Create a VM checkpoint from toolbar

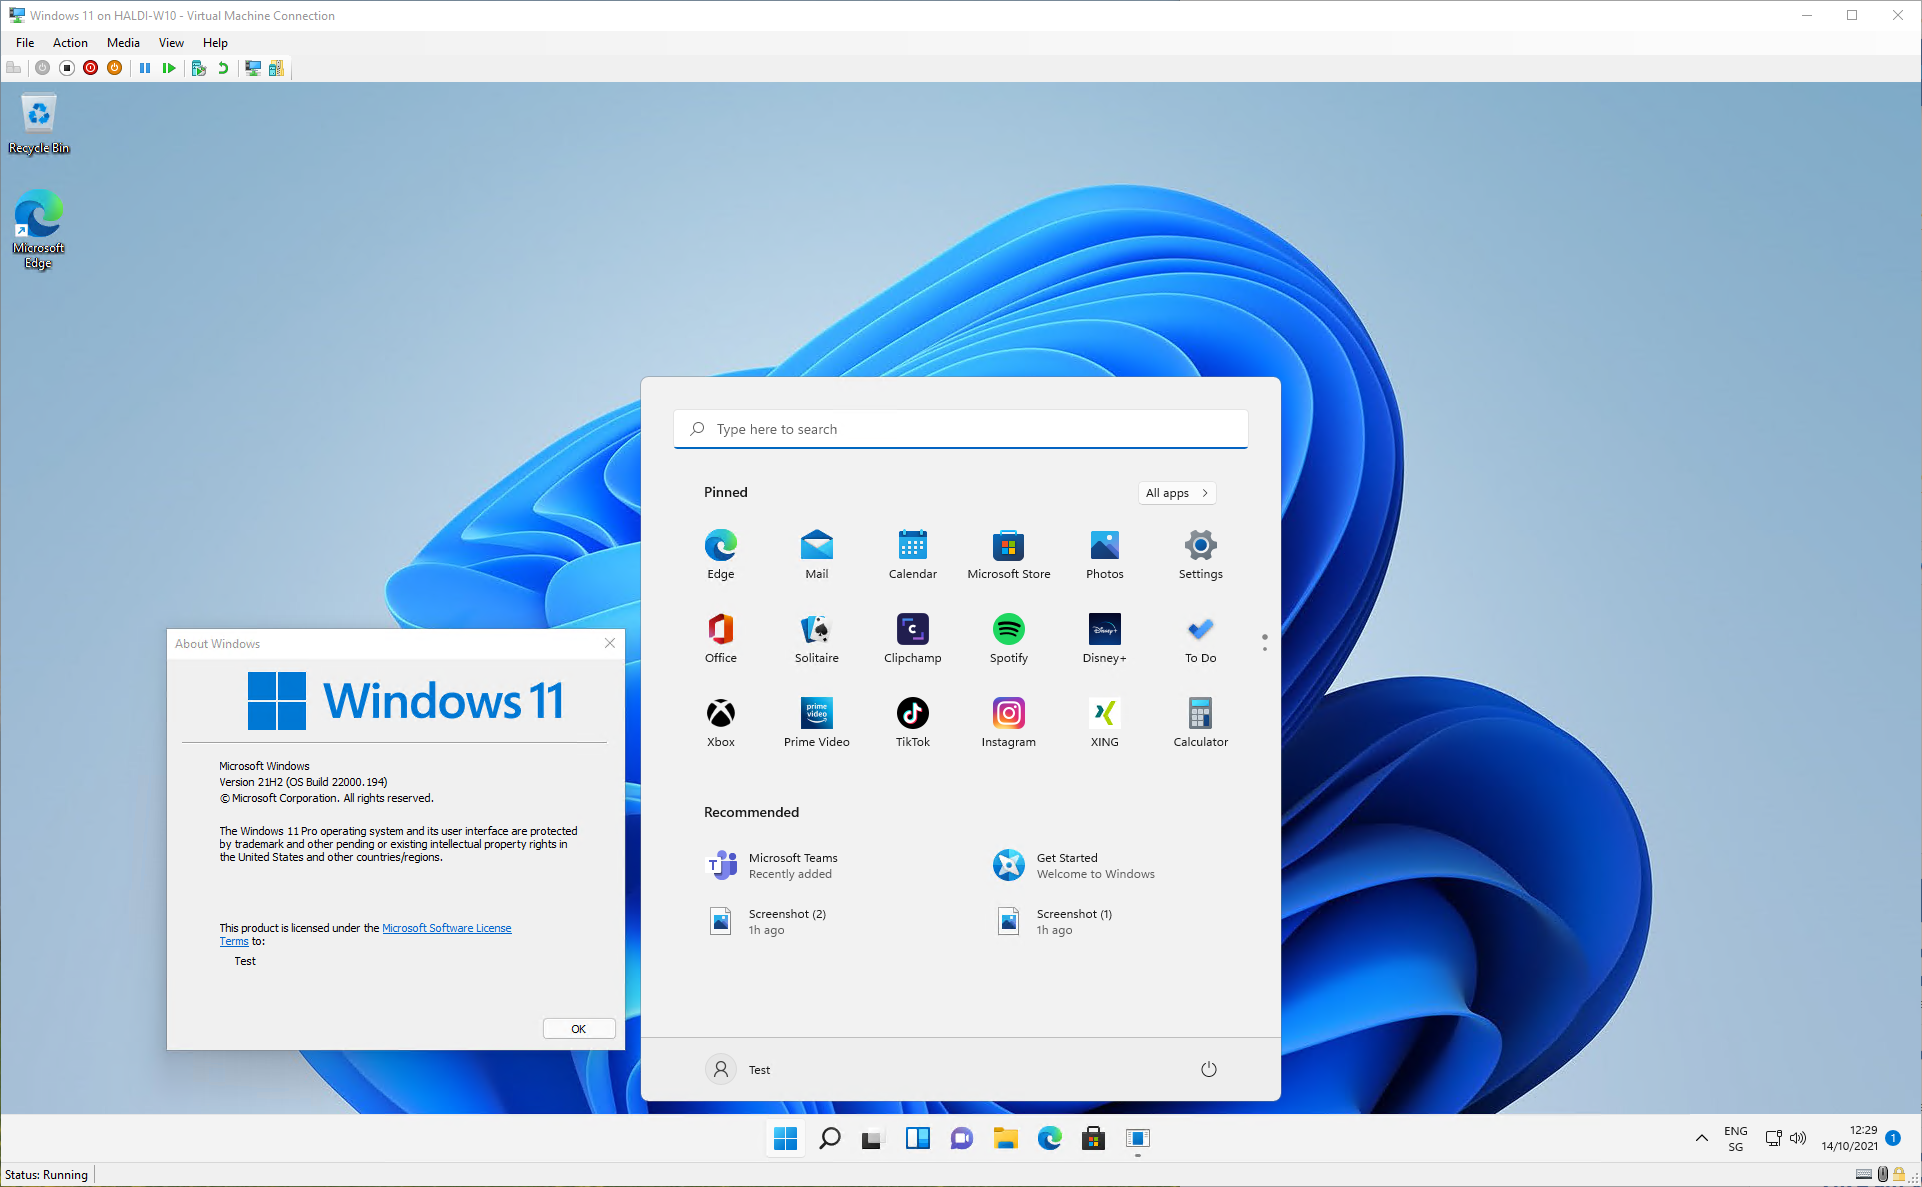pos(199,68)
